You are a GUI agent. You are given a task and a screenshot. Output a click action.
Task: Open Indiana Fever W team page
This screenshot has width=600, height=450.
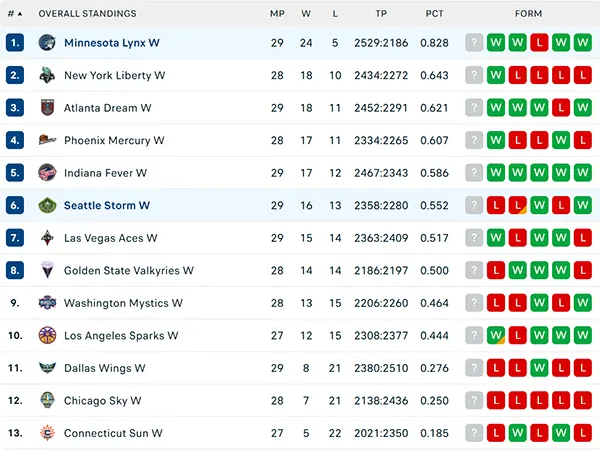point(105,173)
